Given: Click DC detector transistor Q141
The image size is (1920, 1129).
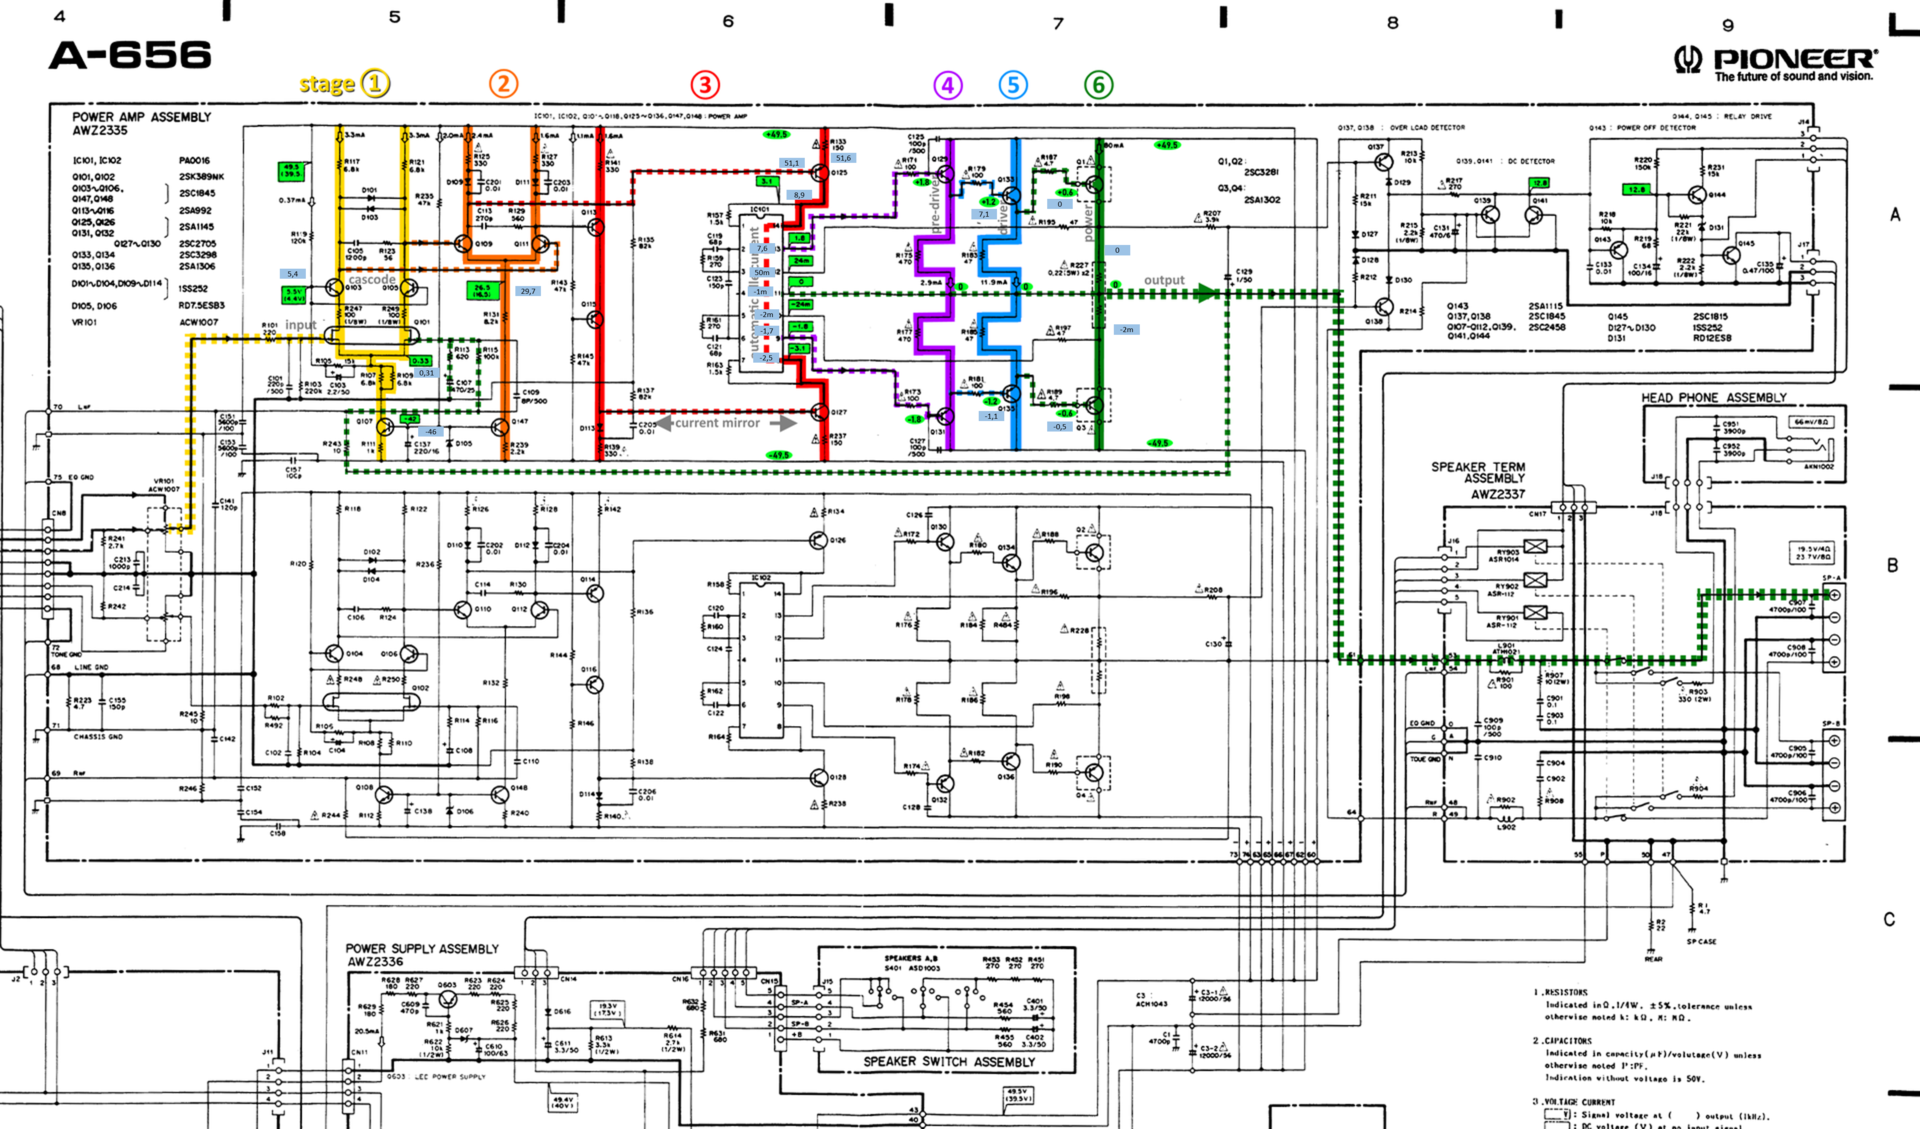Looking at the screenshot, I should click(x=1534, y=214).
